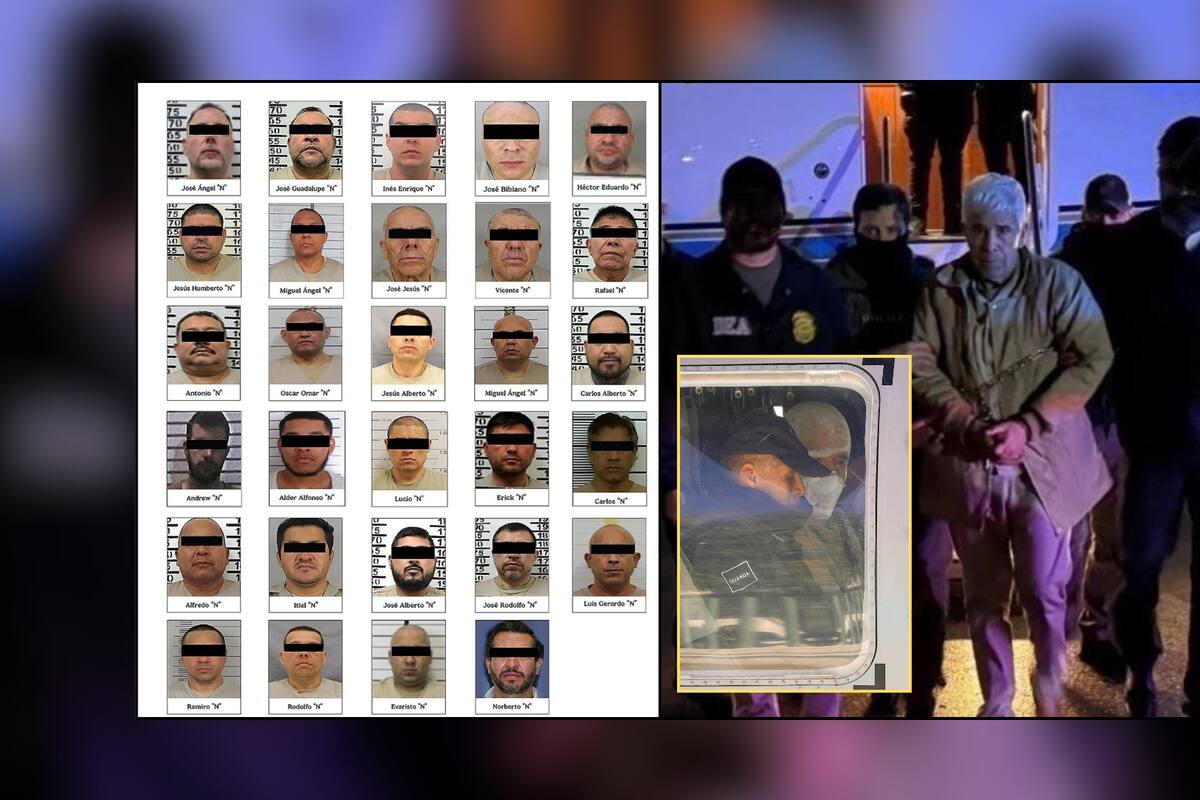
Task: Click the yellow-bordered airplane window inset photo
Action: coord(793,523)
